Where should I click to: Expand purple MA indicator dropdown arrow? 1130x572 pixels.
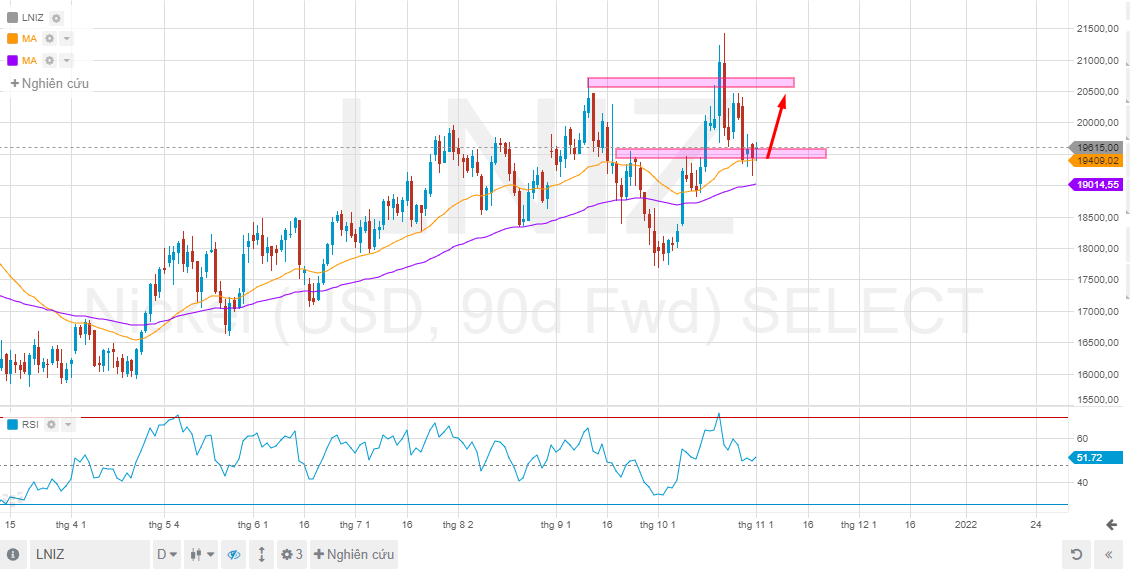click(x=66, y=61)
